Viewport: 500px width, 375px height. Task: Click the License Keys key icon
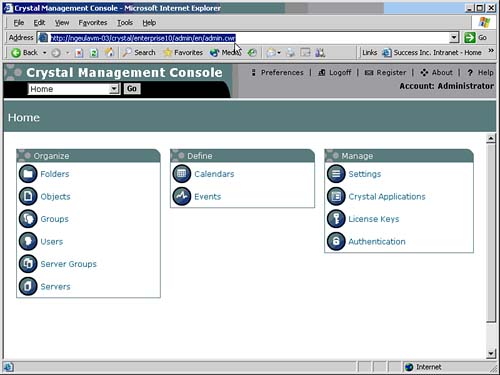pyautogui.click(x=336, y=219)
